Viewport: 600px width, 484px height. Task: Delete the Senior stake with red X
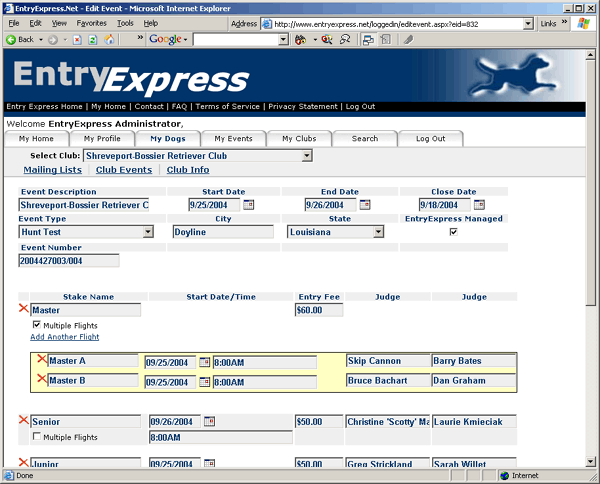pos(24,420)
